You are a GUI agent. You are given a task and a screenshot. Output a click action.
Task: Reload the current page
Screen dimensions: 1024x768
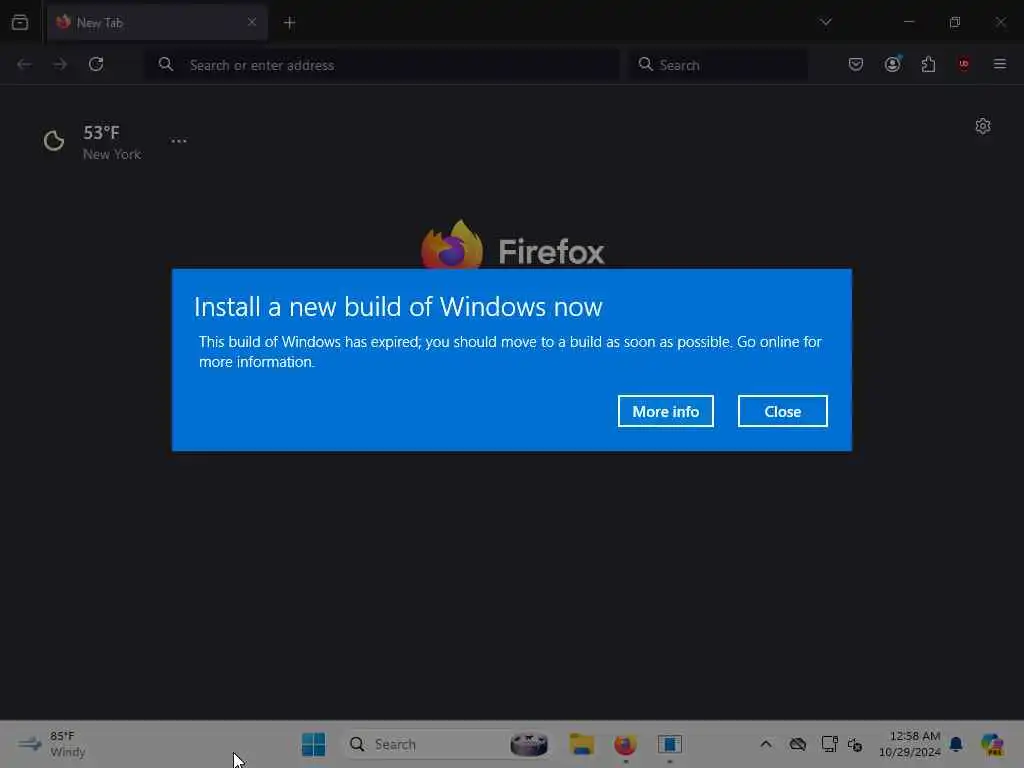coord(96,64)
